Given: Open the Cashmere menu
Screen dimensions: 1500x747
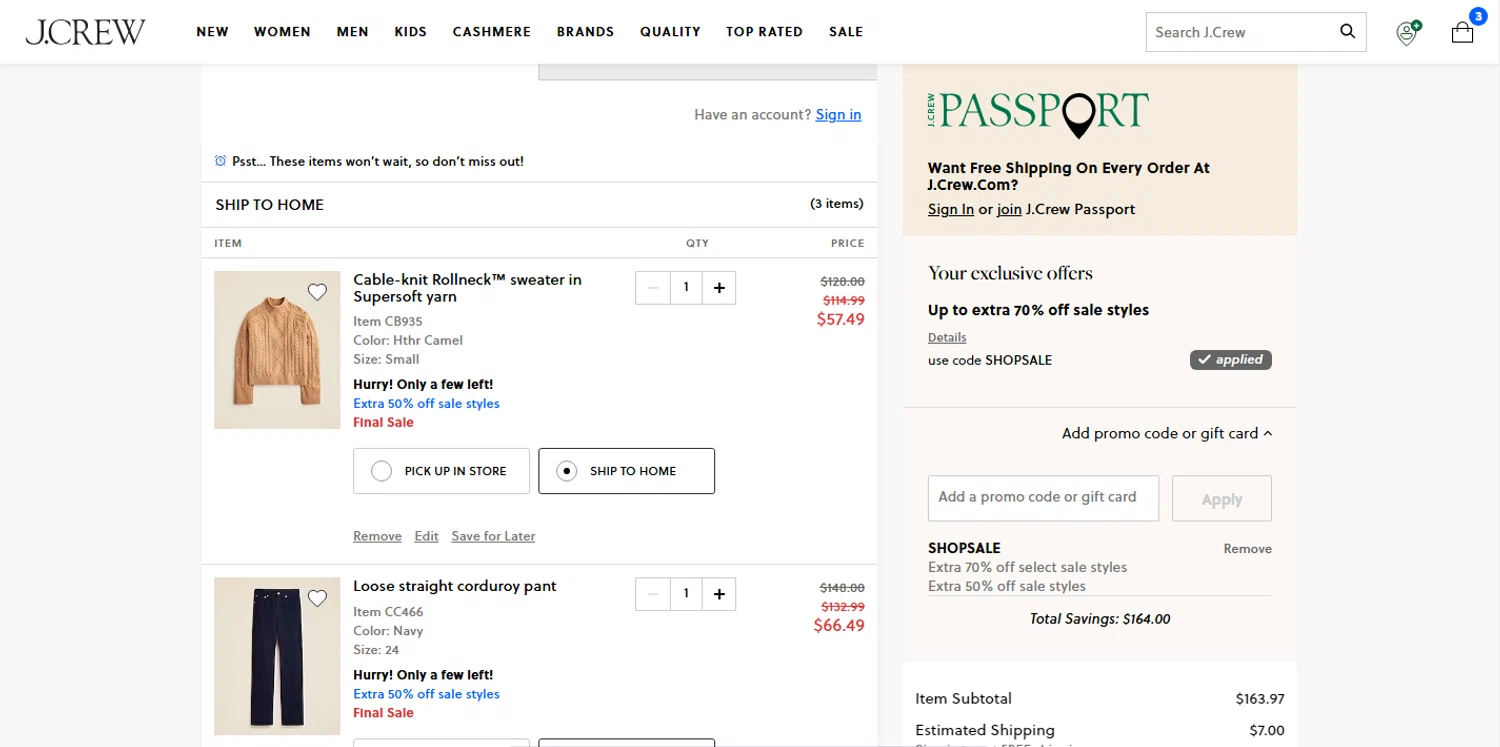Looking at the screenshot, I should [x=492, y=32].
